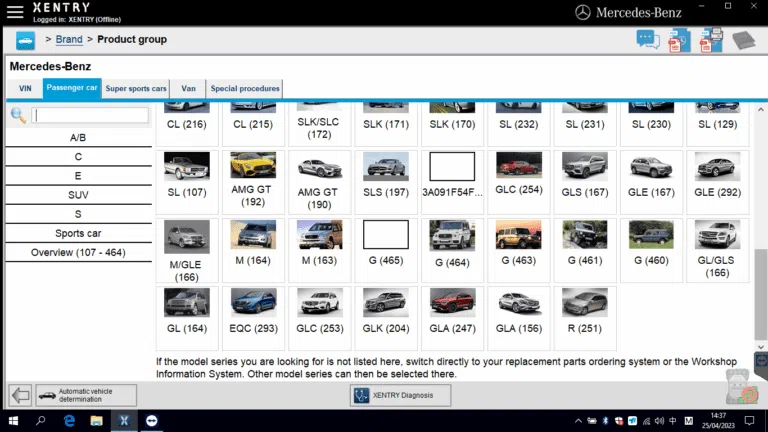Select the R (251) model
The image size is (768, 432).
[x=585, y=318]
